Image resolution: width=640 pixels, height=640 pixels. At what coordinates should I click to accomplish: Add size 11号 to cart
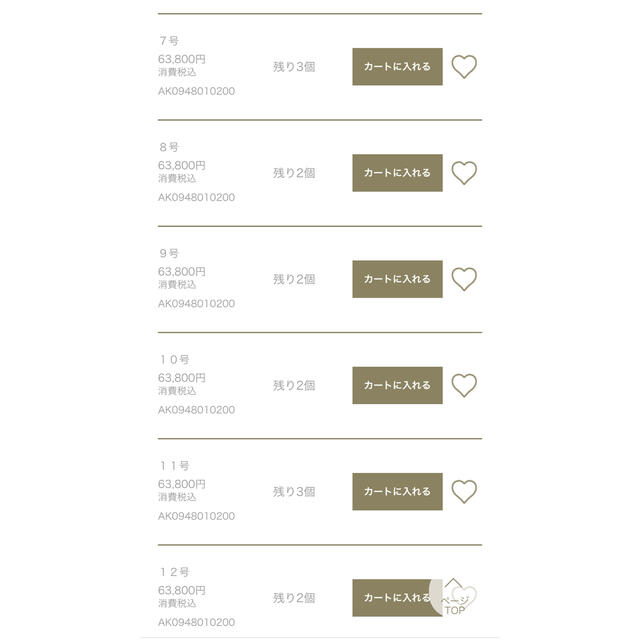tap(397, 491)
